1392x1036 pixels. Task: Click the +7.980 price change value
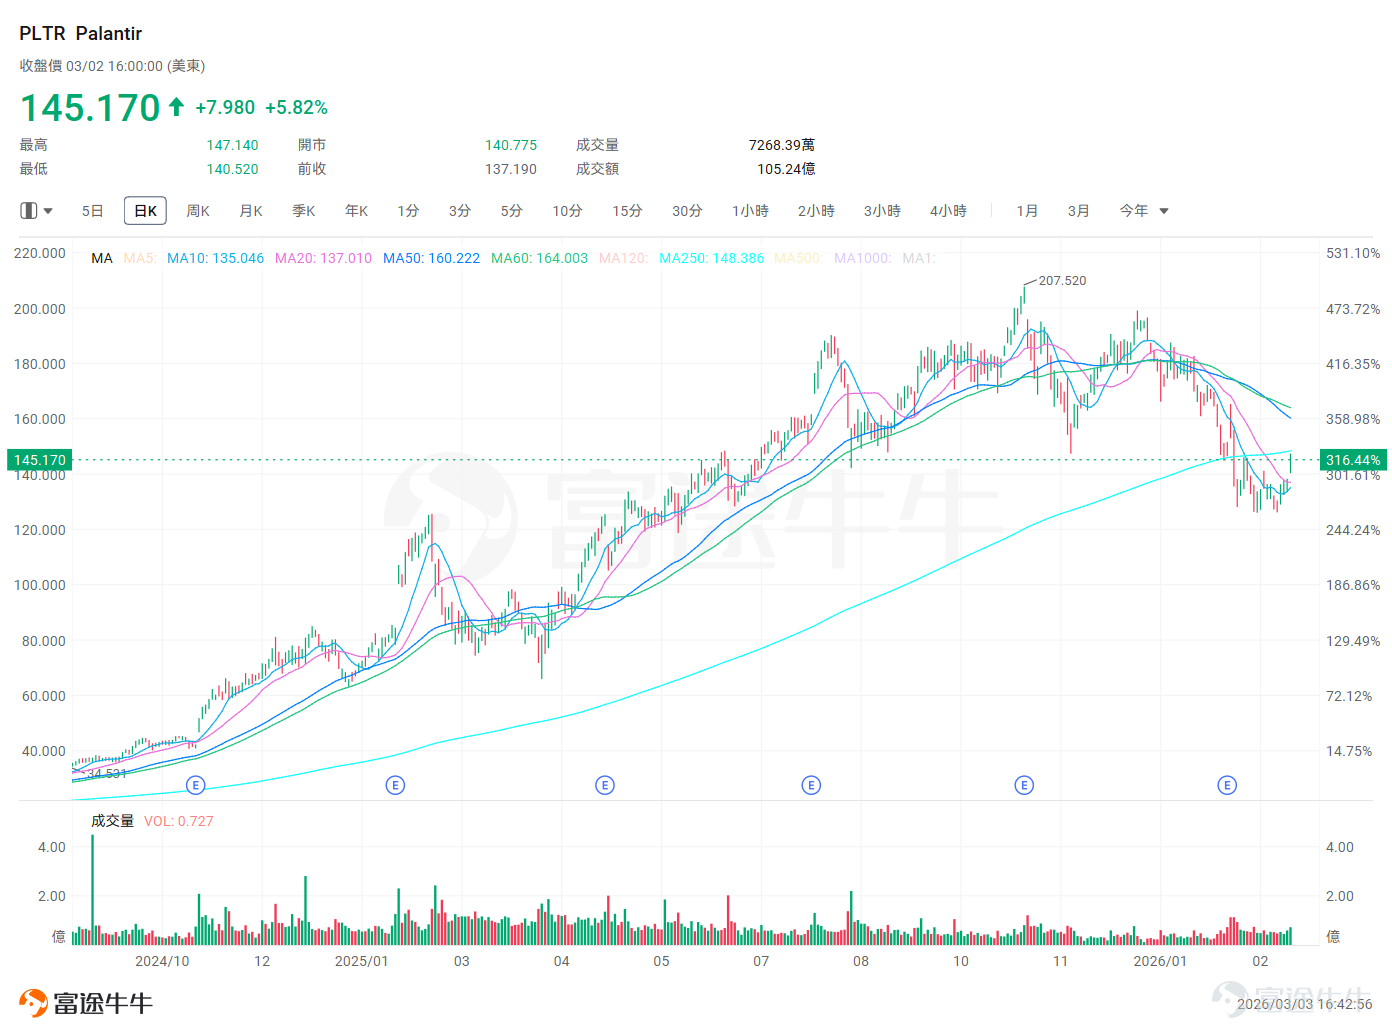(x=225, y=107)
